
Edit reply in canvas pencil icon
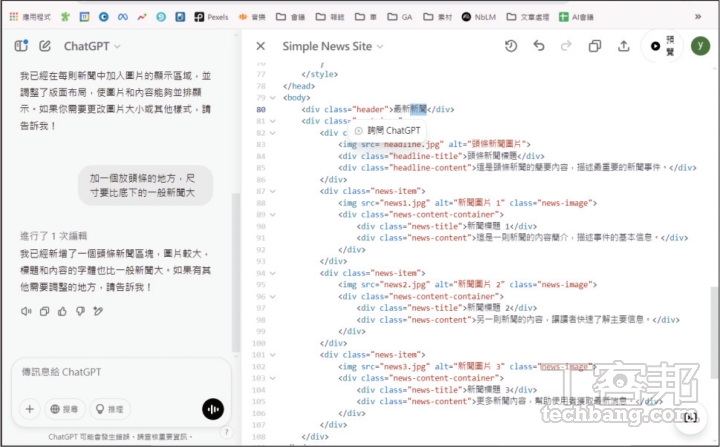click(98, 311)
